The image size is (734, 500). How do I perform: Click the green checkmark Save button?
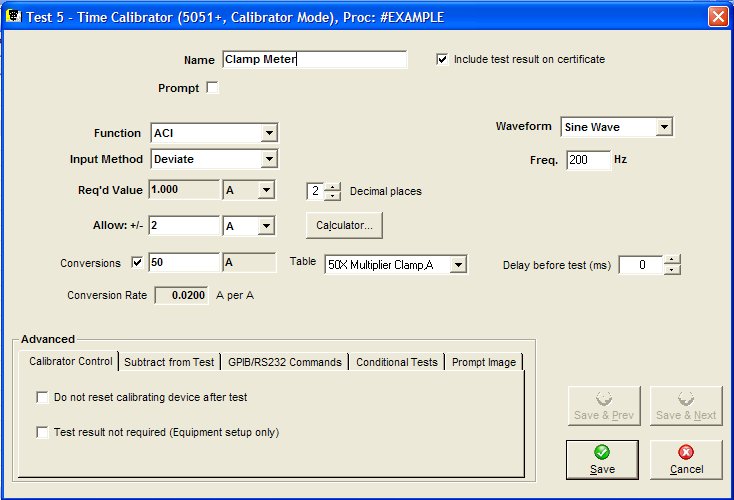coord(602,459)
